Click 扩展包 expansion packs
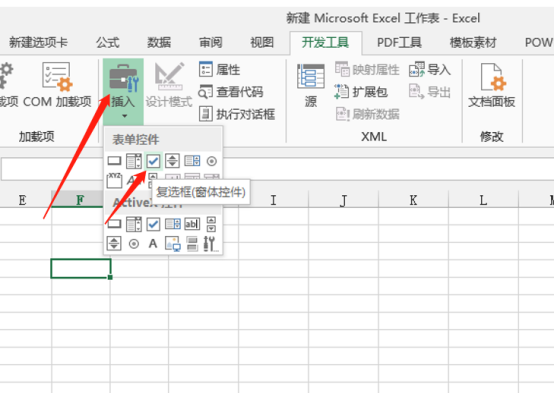Screen dimensions: 554x394 point(361,92)
